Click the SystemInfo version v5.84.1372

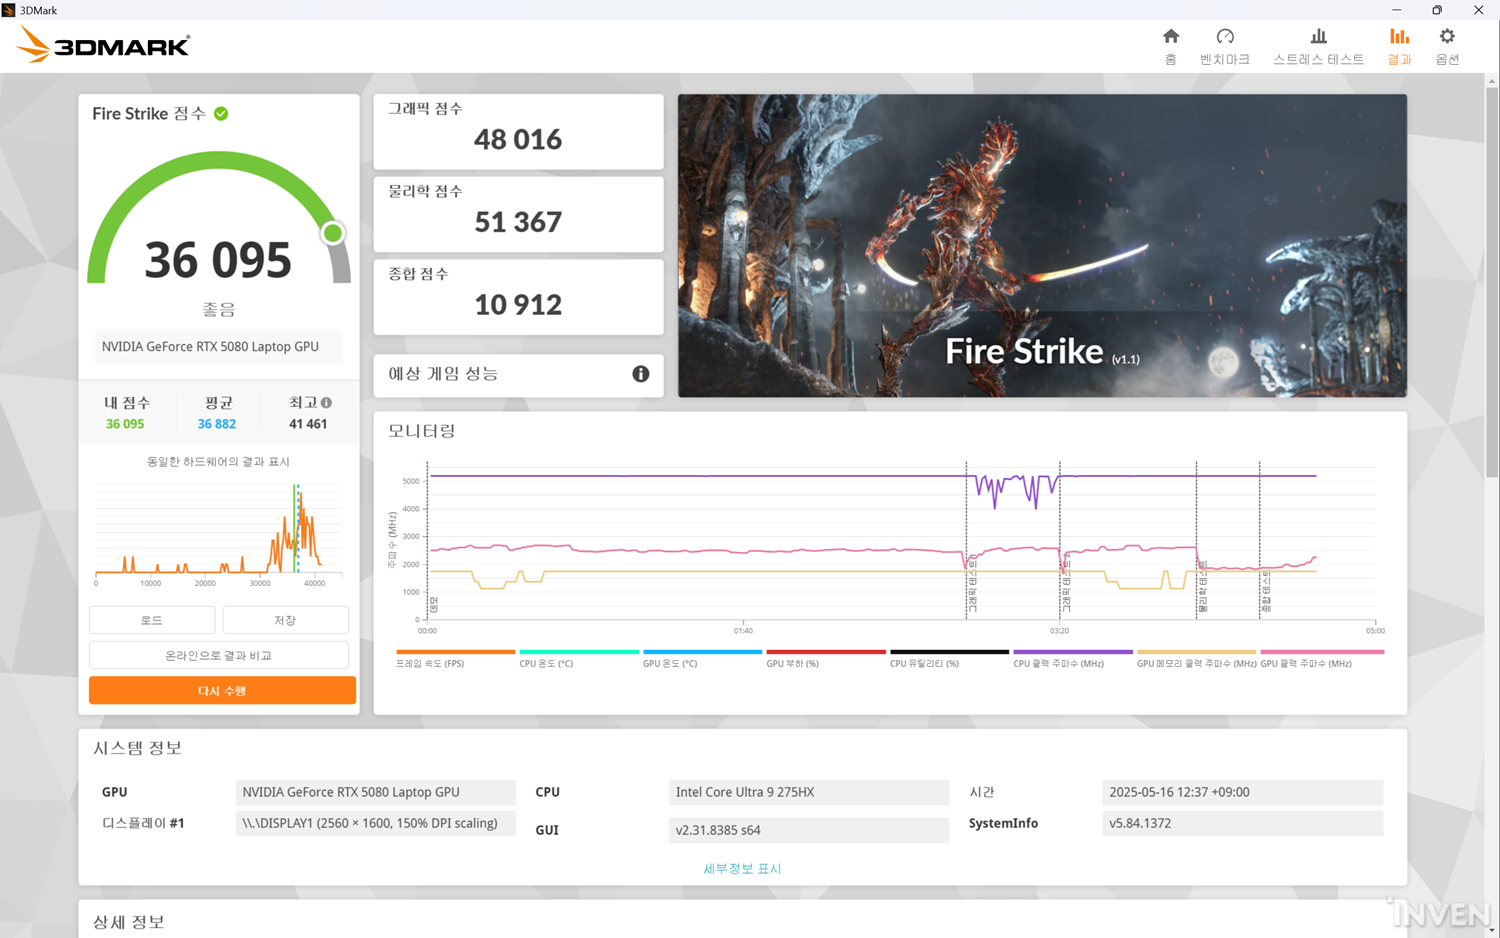pos(1242,823)
